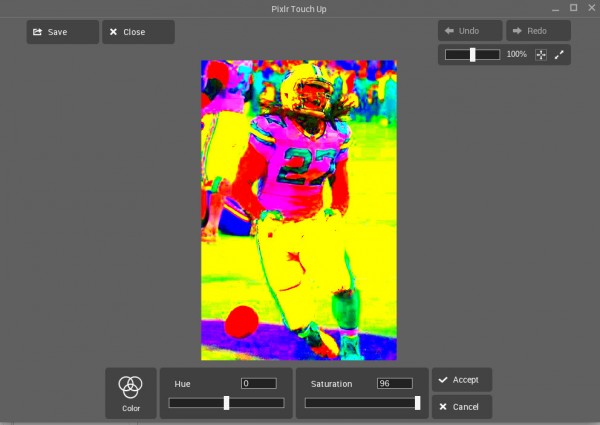Minimize the Pixlr Touch Up window
The width and height of the screenshot is (600, 425).
tap(556, 8)
